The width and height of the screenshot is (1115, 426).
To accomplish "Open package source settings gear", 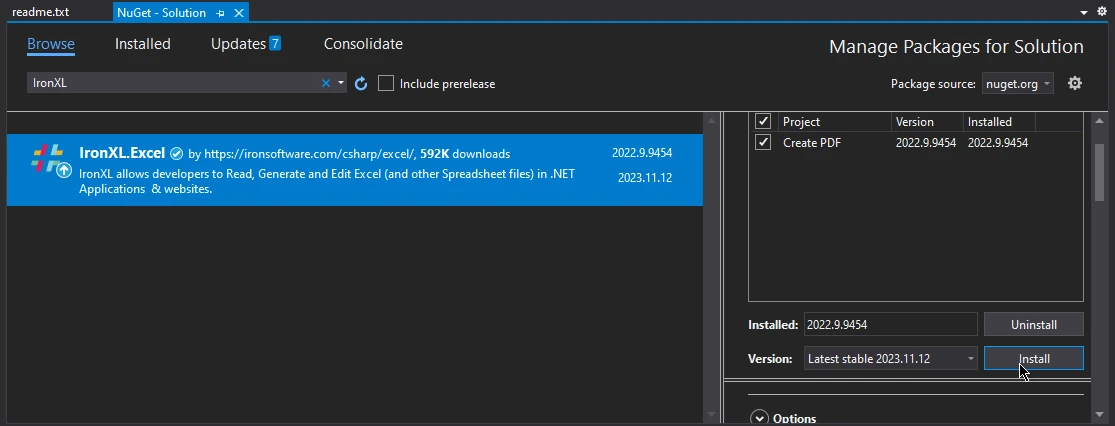I will point(1075,84).
